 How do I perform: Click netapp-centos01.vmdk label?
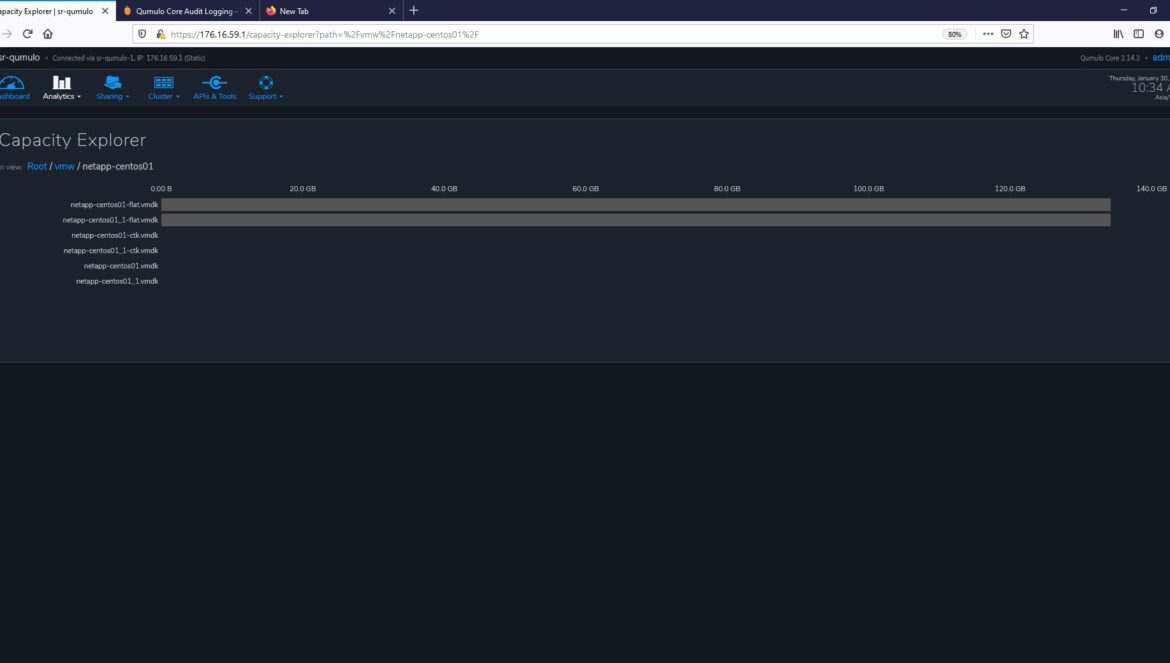(121, 265)
